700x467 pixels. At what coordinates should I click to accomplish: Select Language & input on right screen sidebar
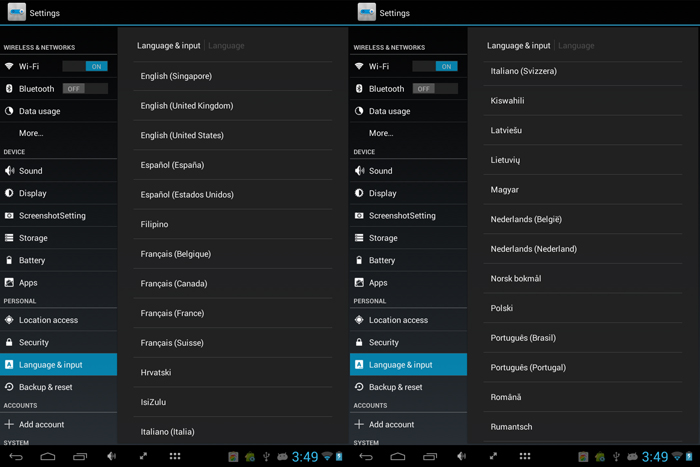pyautogui.click(x=408, y=365)
